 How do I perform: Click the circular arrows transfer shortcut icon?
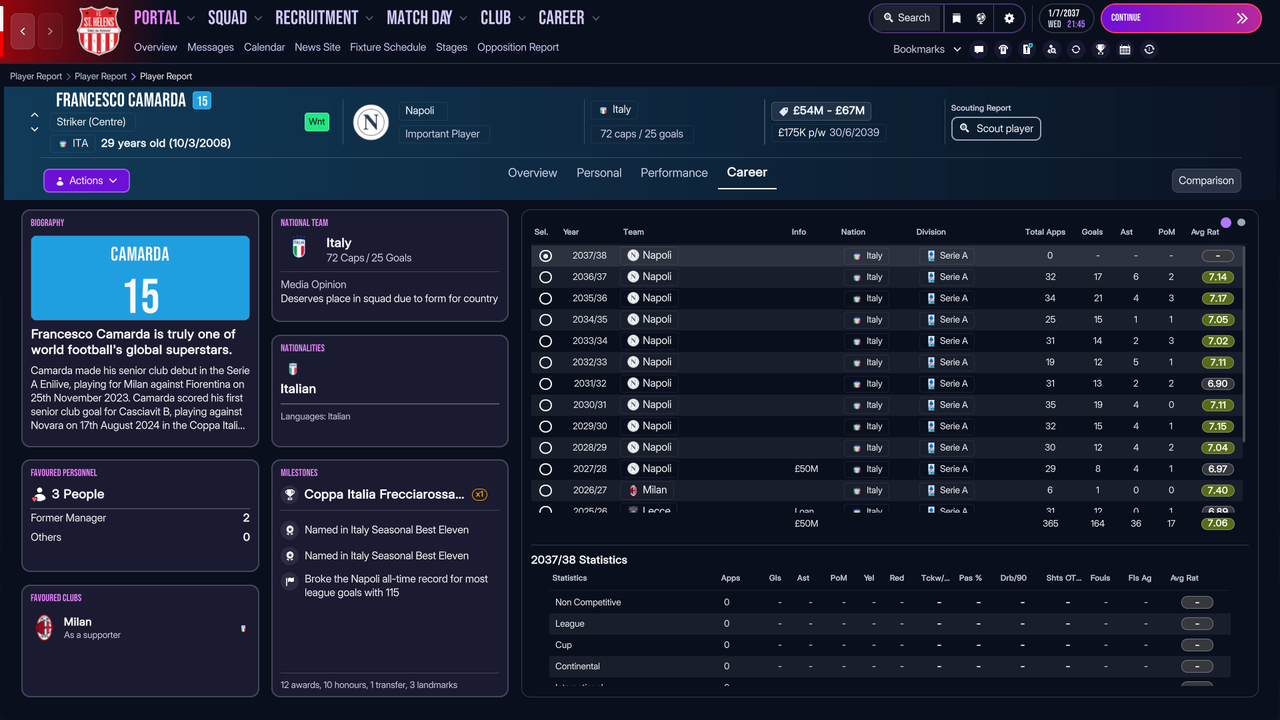[x=1076, y=49]
